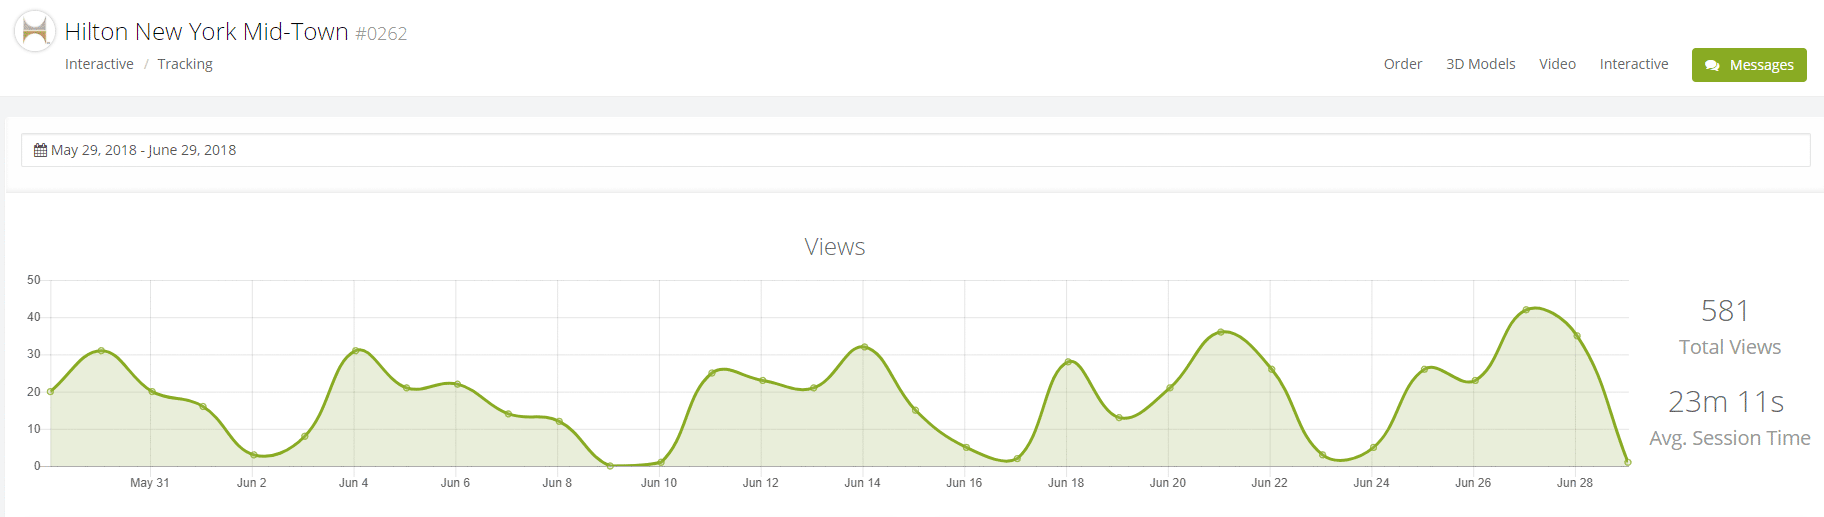
Task: Click project number #0262
Action: [x=381, y=34]
